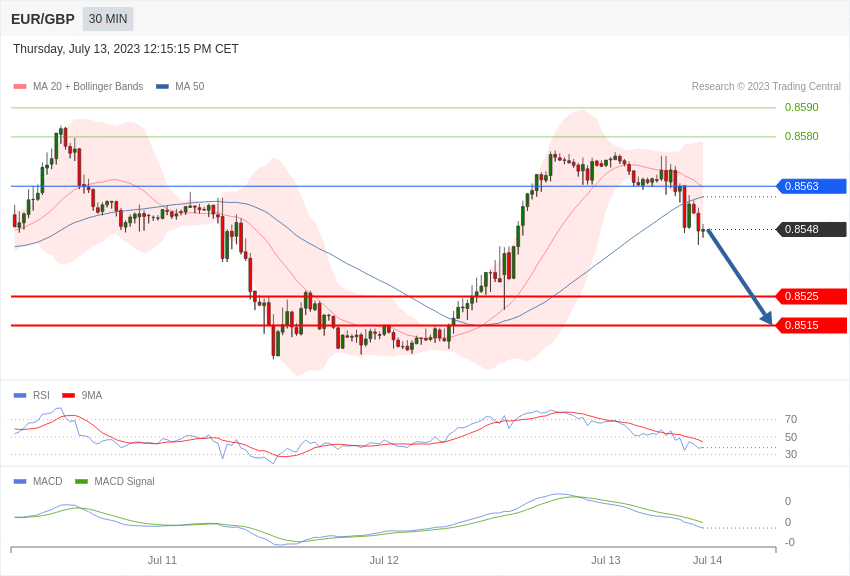Viewport: 850px width, 576px height.
Task: Click the RSI legend swatch
Action: point(20,396)
